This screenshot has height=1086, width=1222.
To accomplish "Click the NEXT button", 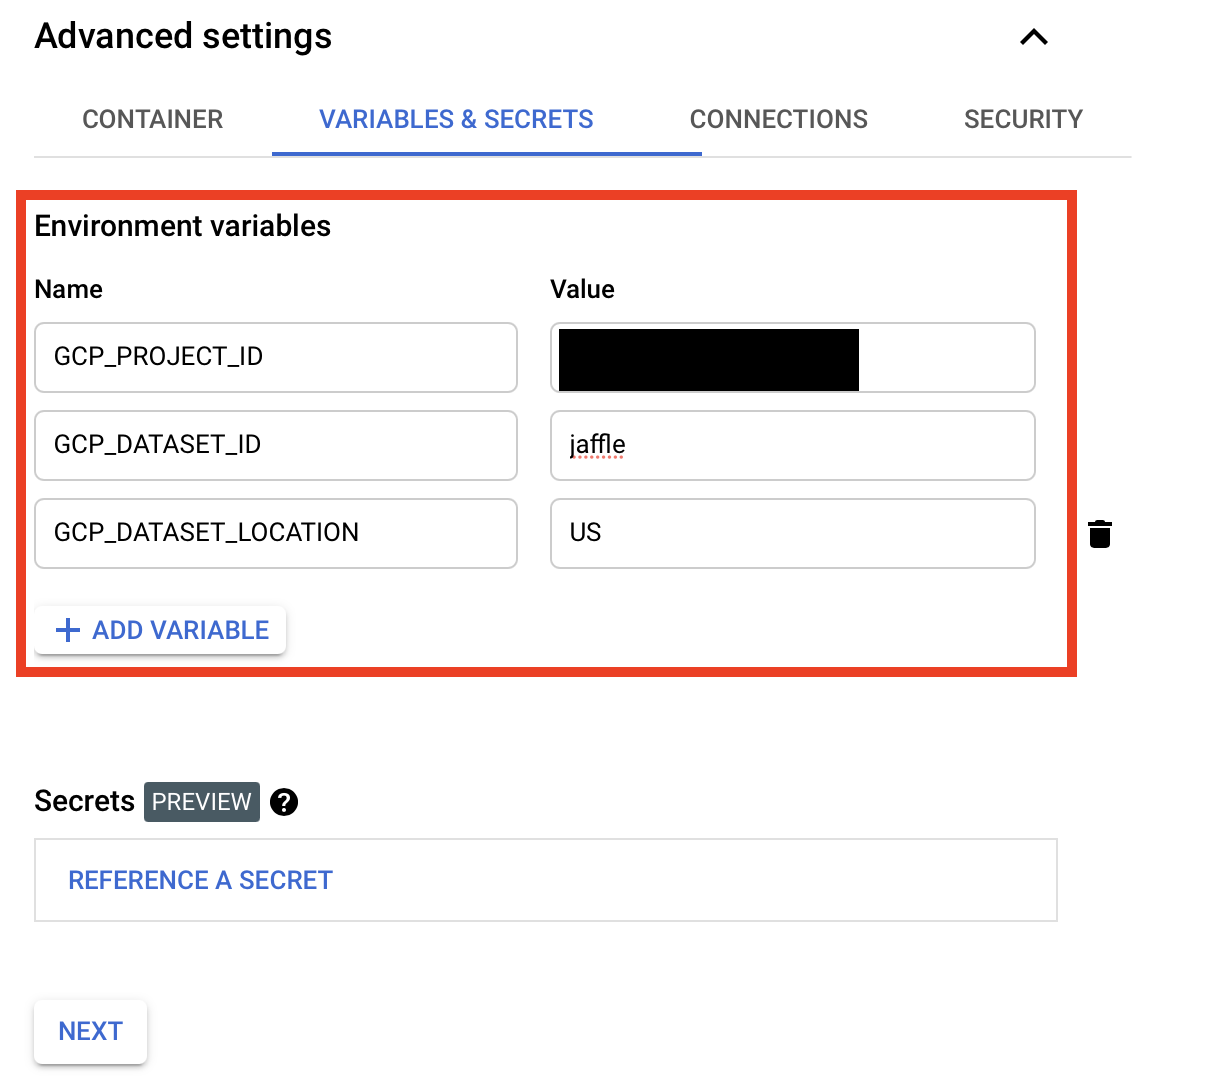I will pyautogui.click(x=90, y=1031).
